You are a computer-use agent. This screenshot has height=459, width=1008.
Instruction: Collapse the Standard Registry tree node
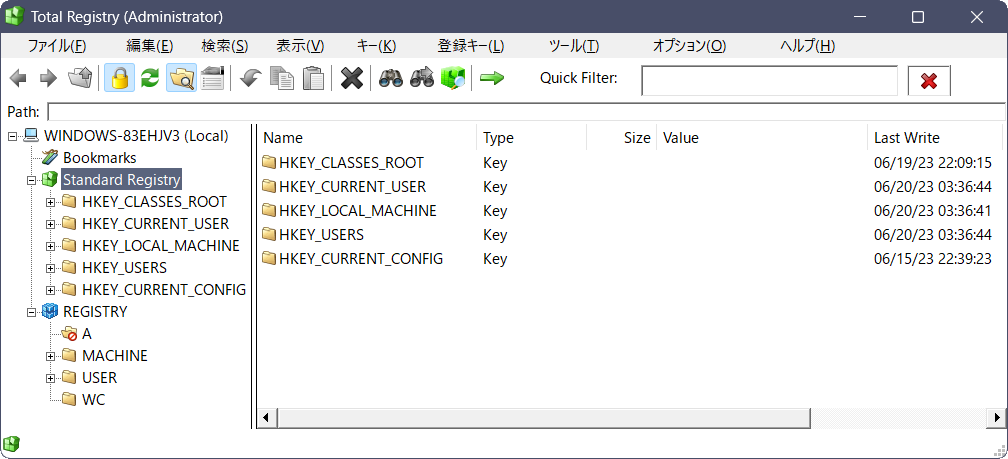pos(31,181)
